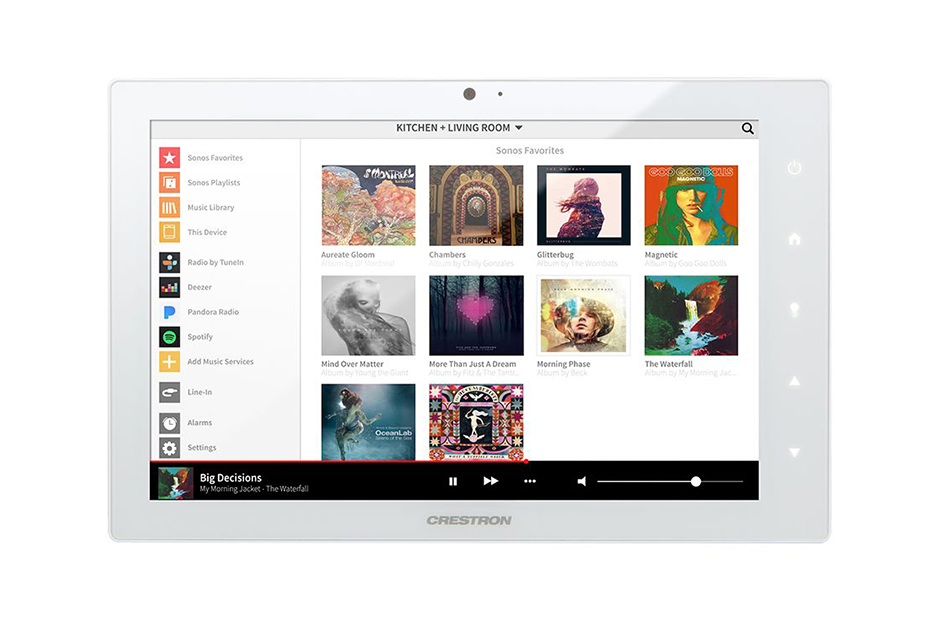
Task: Click the 'Album by Goo Goo Dolls' caption
Action: click(685, 264)
